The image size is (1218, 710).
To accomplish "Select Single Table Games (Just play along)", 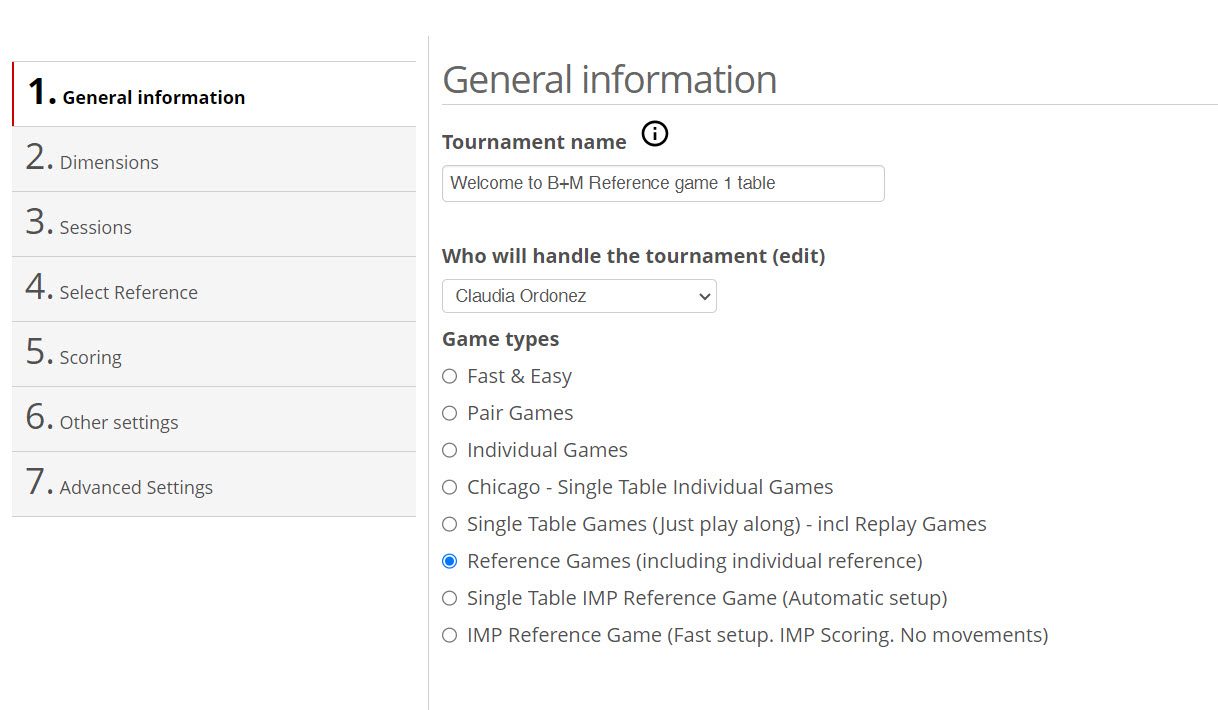I will (x=449, y=524).
